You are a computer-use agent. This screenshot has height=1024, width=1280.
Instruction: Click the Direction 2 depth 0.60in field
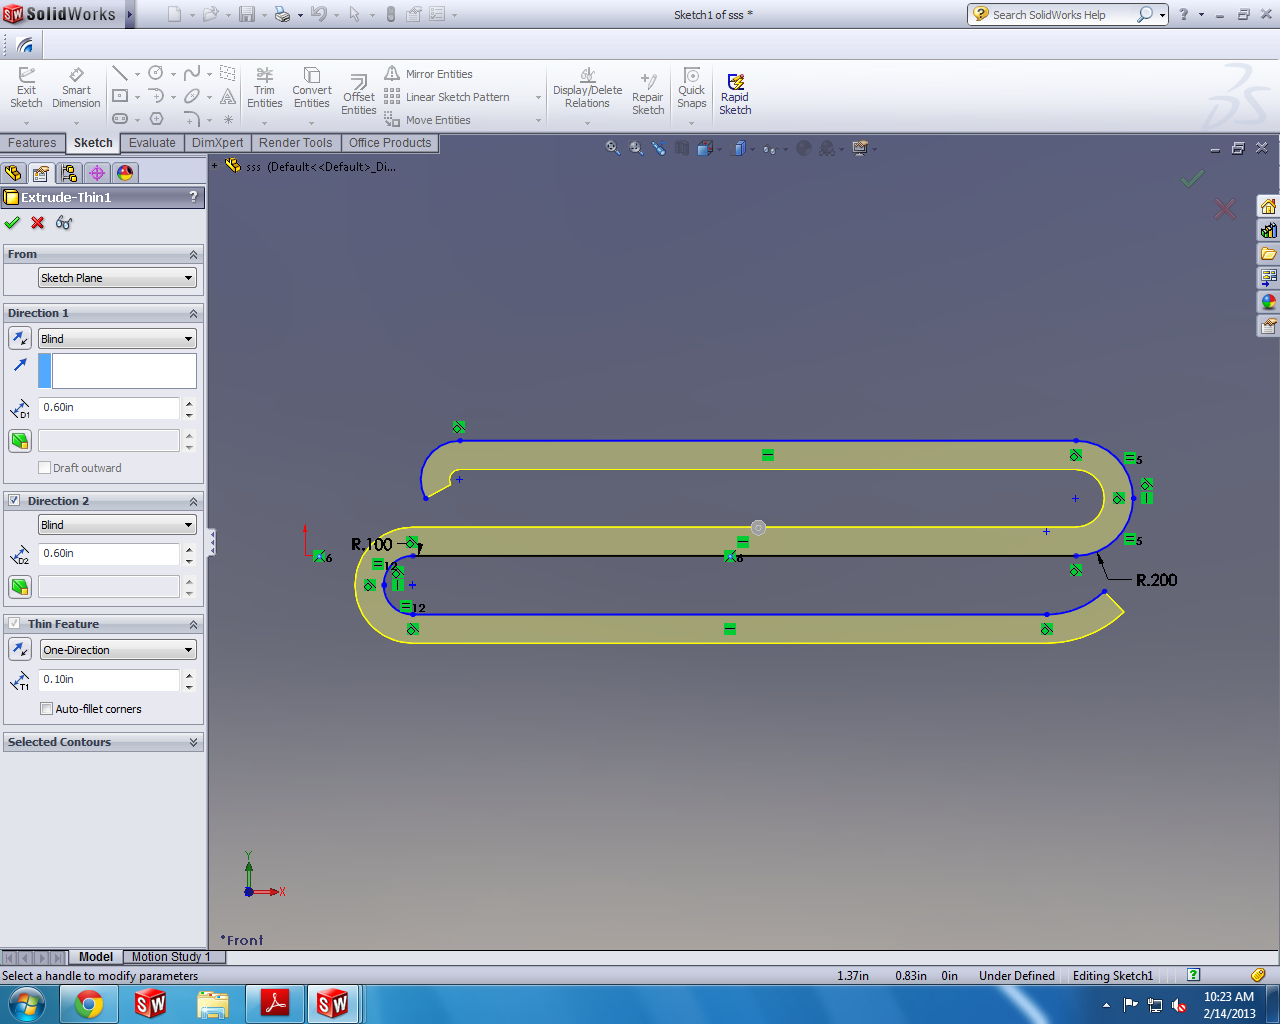tap(109, 554)
